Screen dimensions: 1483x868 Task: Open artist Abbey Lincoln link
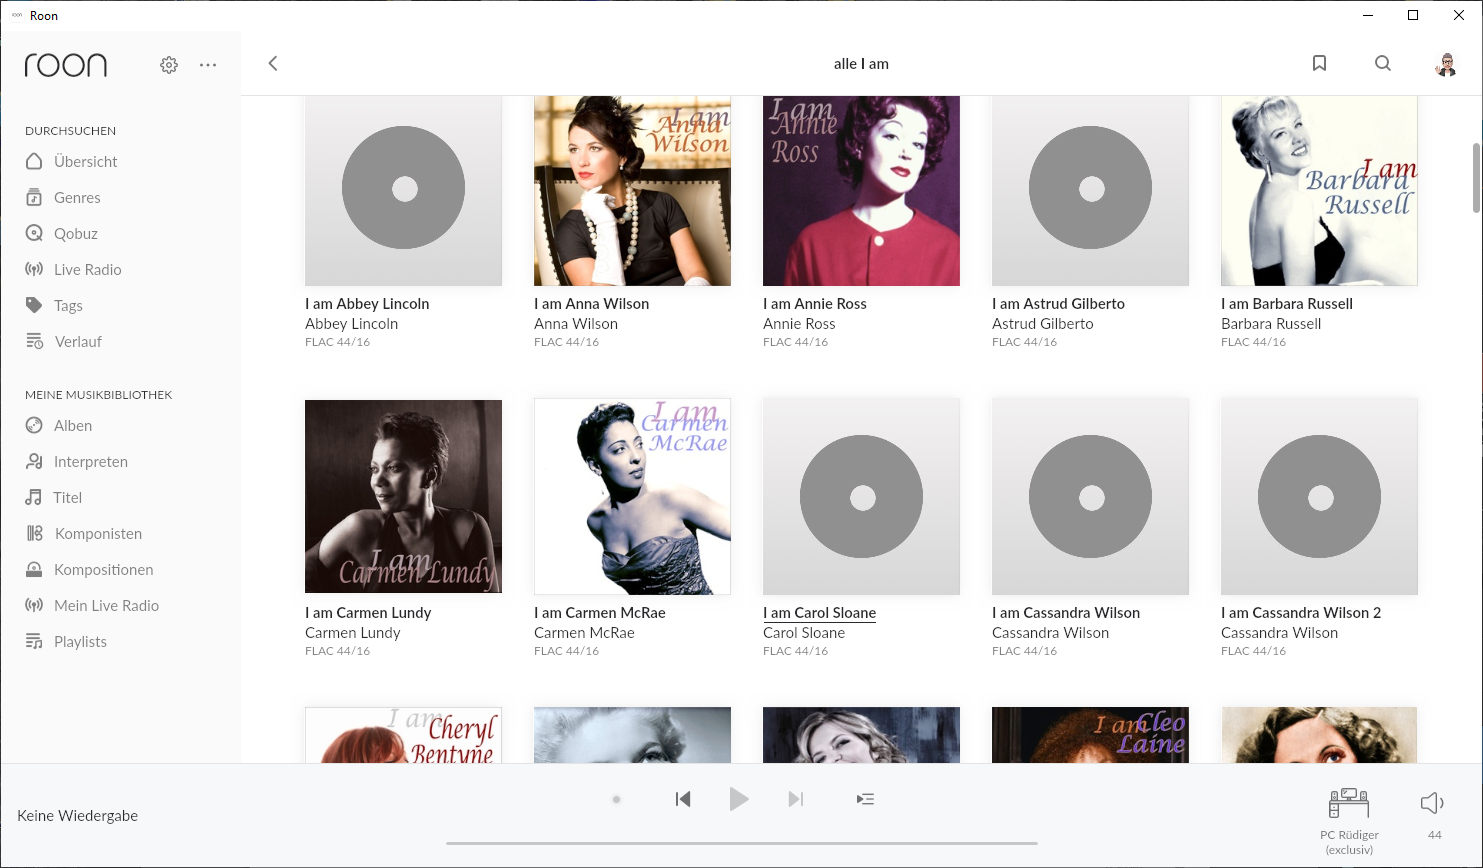tap(351, 324)
